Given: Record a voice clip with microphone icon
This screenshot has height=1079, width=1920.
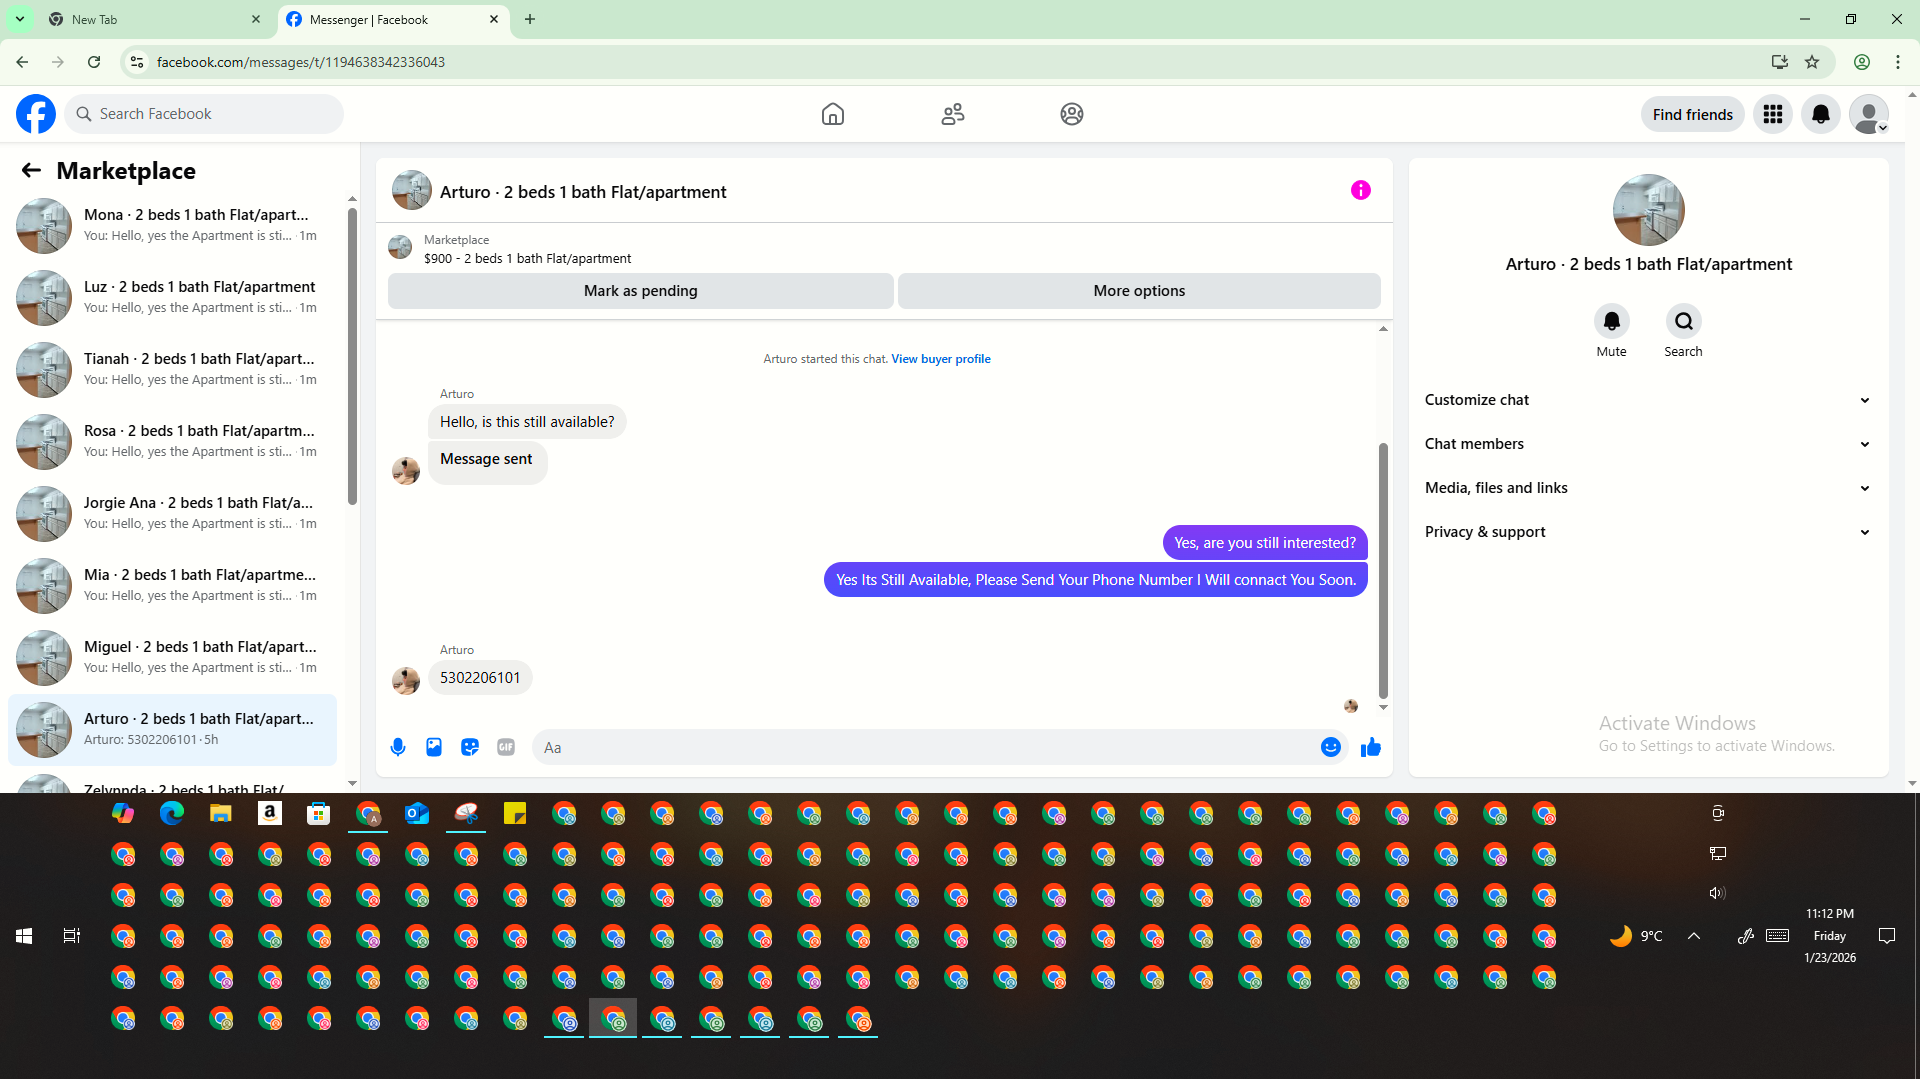Looking at the screenshot, I should click(x=398, y=747).
